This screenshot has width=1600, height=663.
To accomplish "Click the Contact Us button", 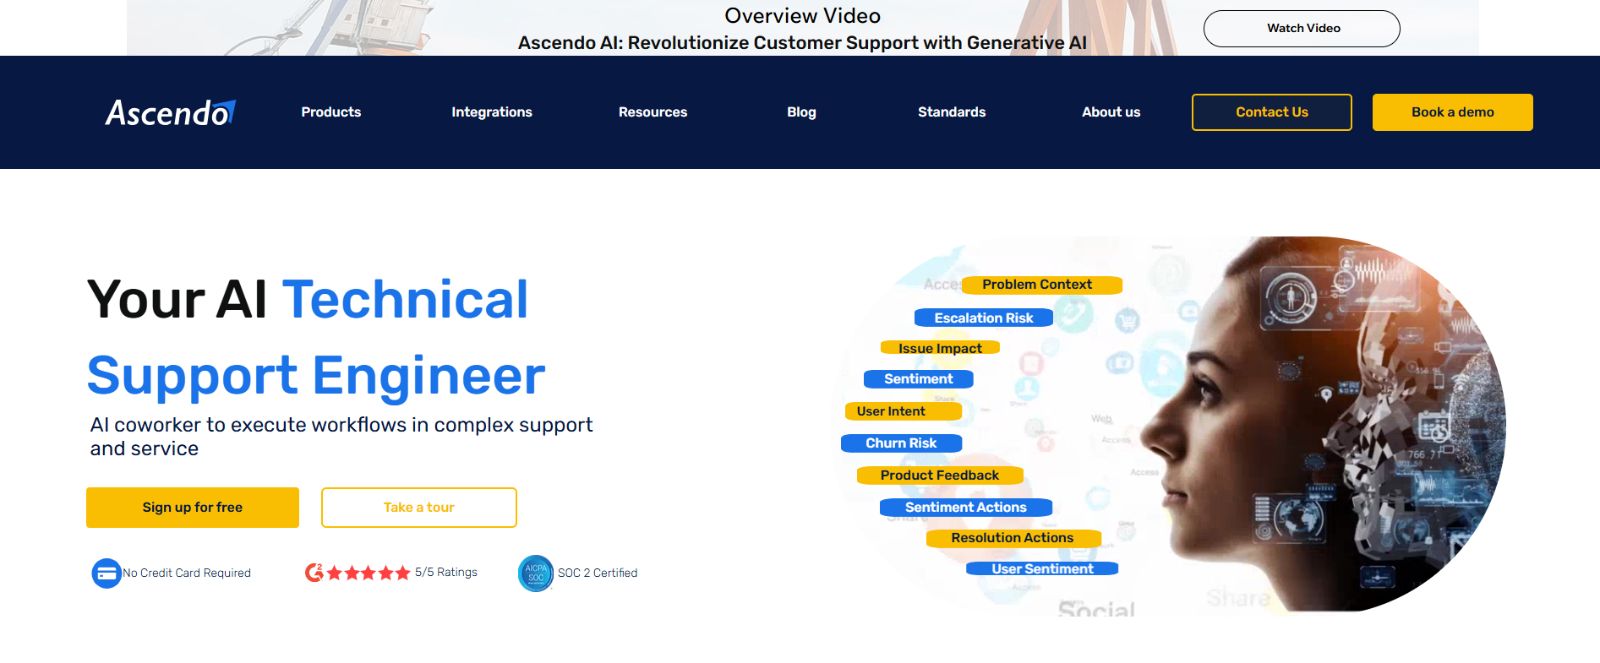I will (x=1272, y=112).
